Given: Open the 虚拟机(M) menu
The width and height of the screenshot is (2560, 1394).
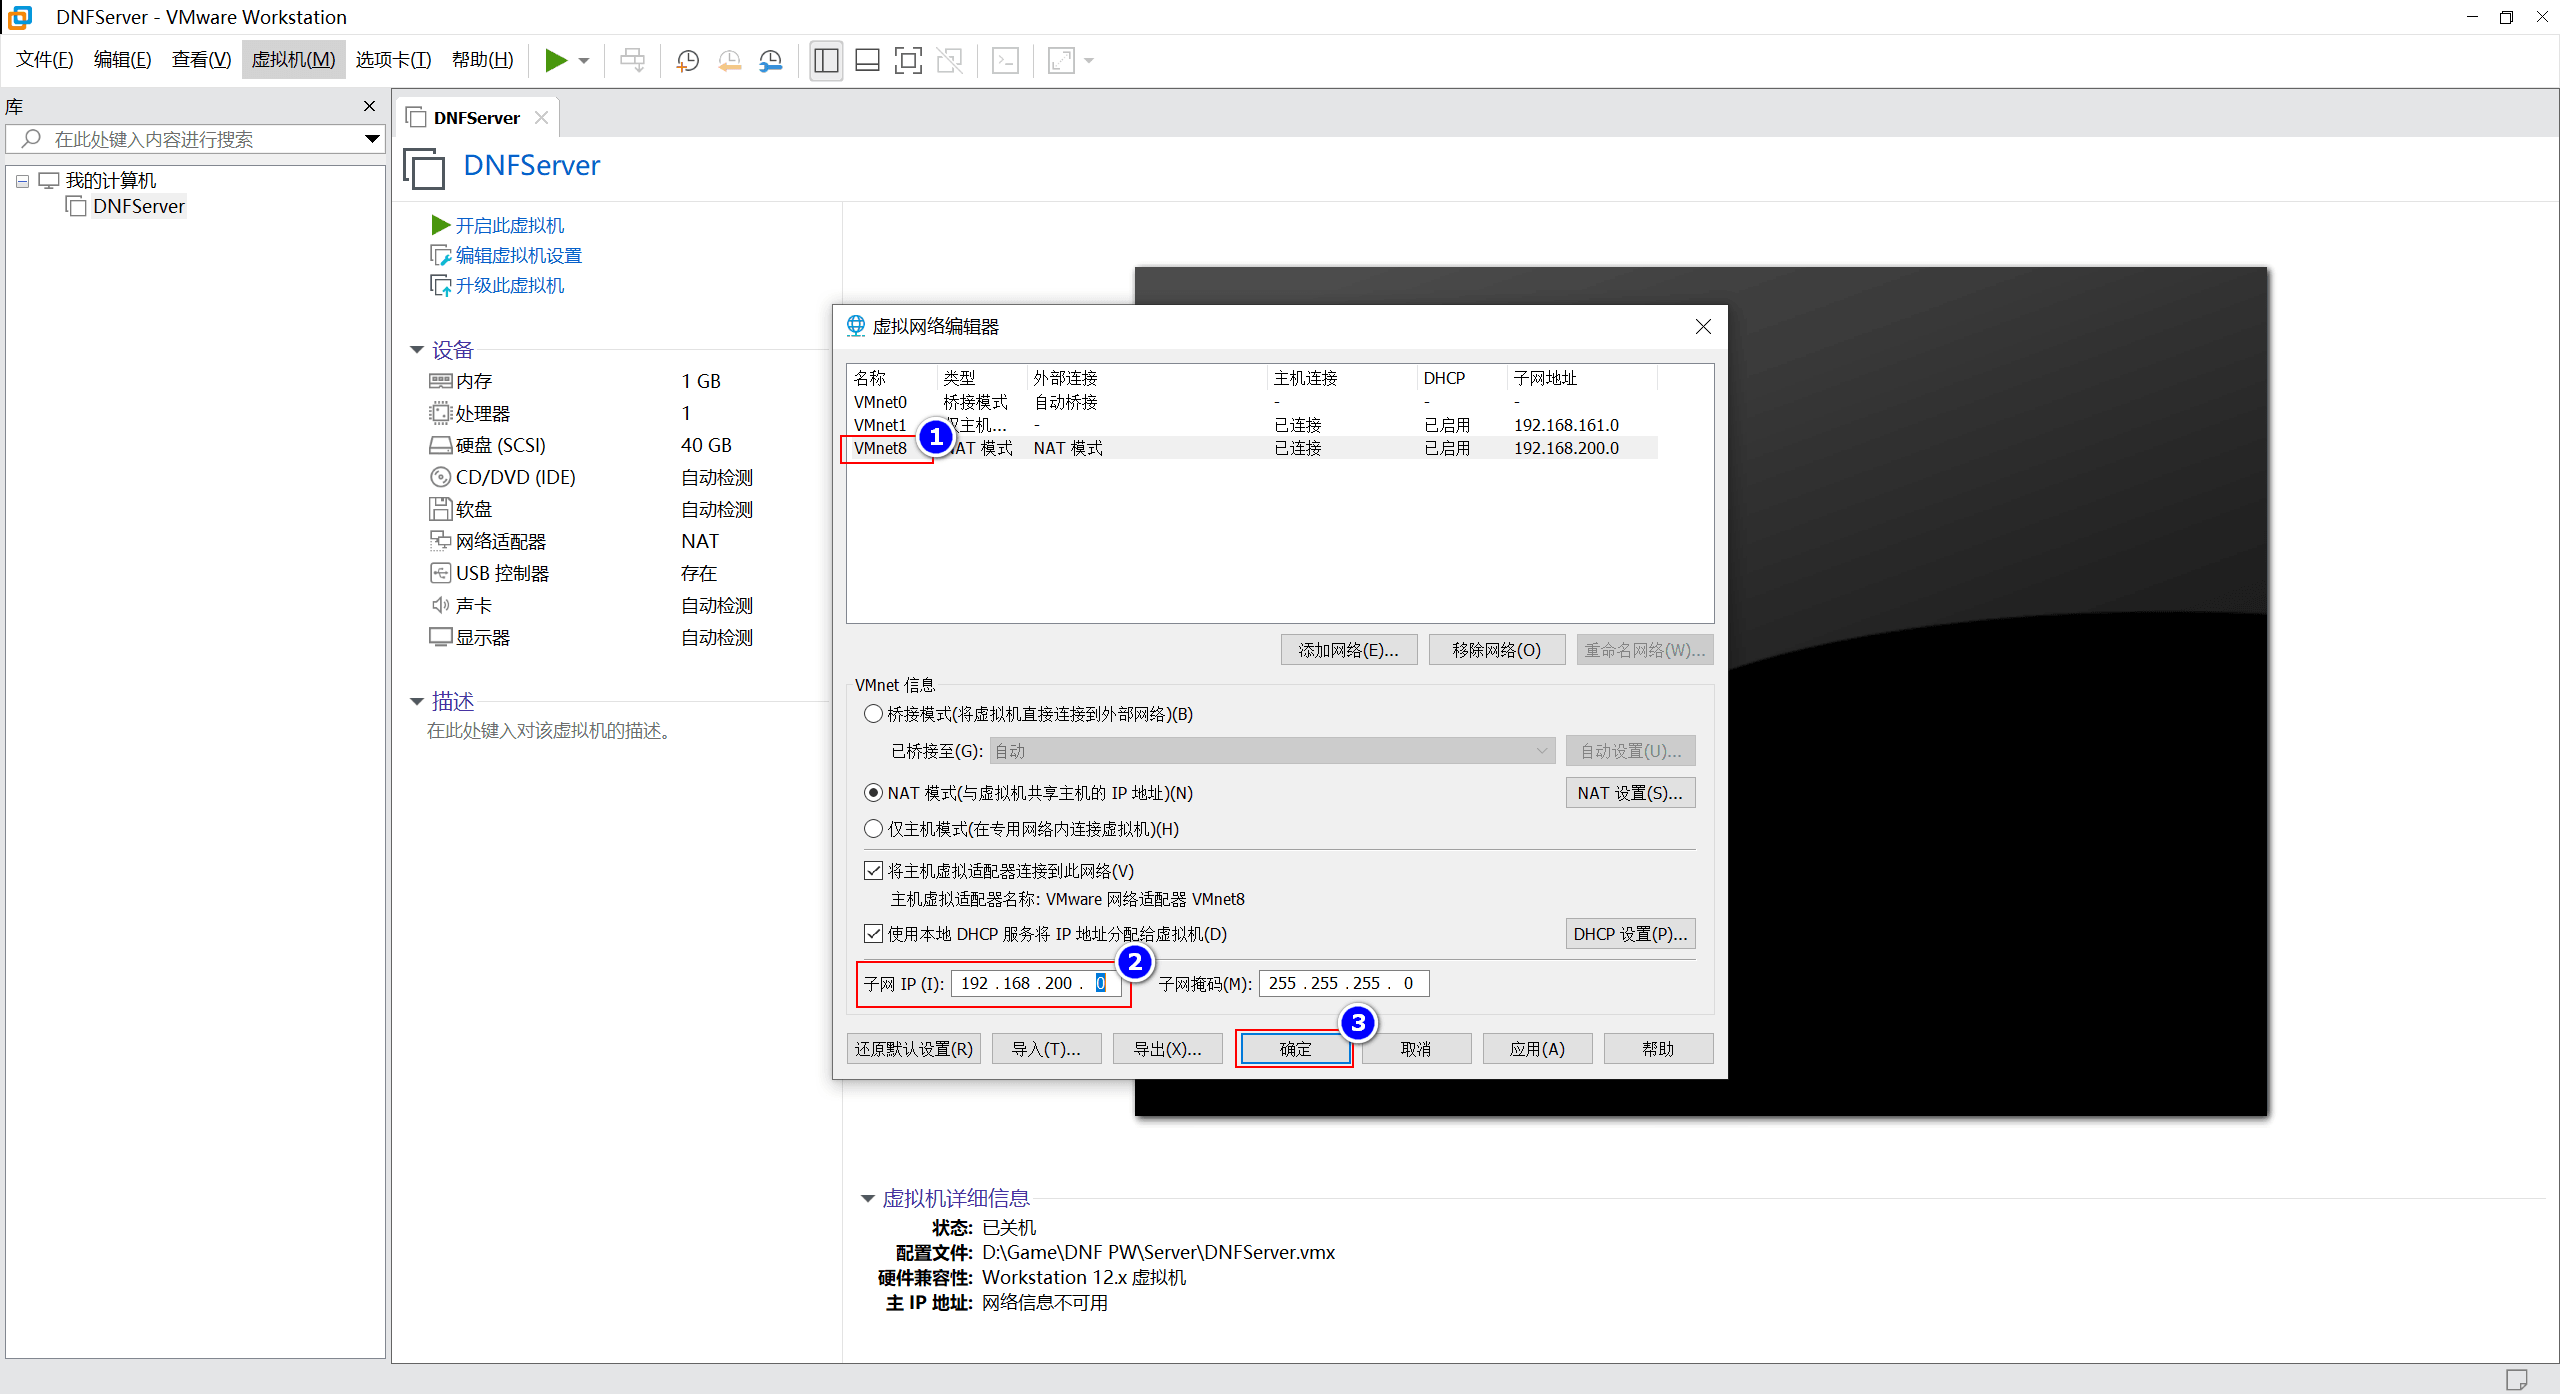Looking at the screenshot, I should pos(294,60).
